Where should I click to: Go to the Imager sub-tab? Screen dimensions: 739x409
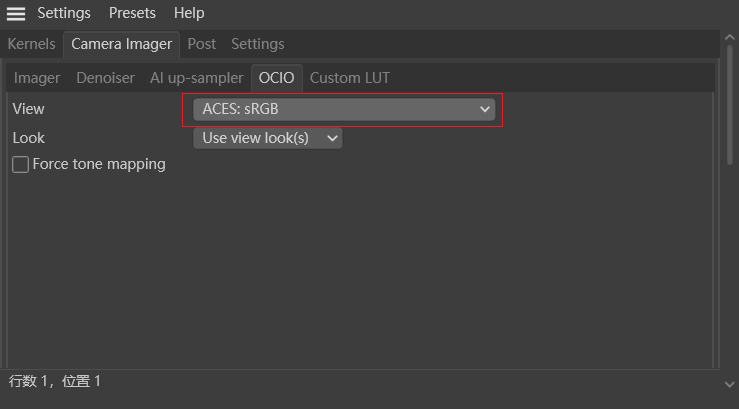[x=37, y=77]
